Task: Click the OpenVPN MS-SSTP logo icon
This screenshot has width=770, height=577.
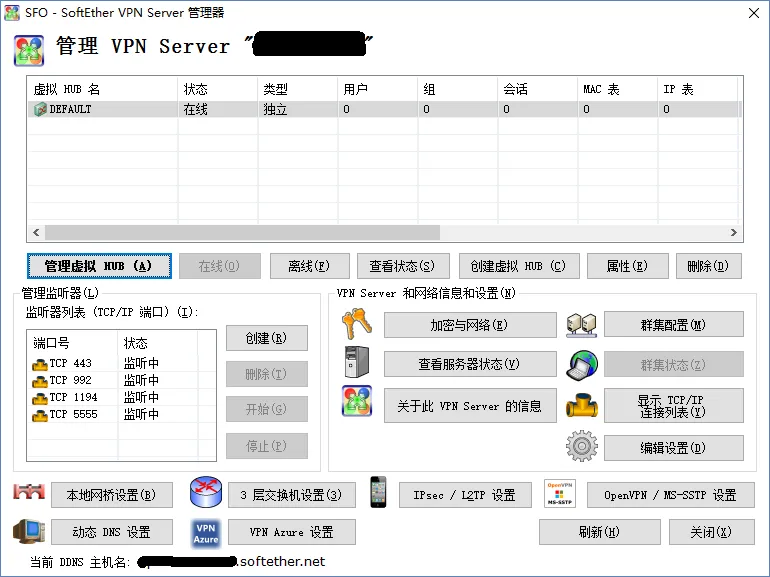Action: pyautogui.click(x=559, y=494)
